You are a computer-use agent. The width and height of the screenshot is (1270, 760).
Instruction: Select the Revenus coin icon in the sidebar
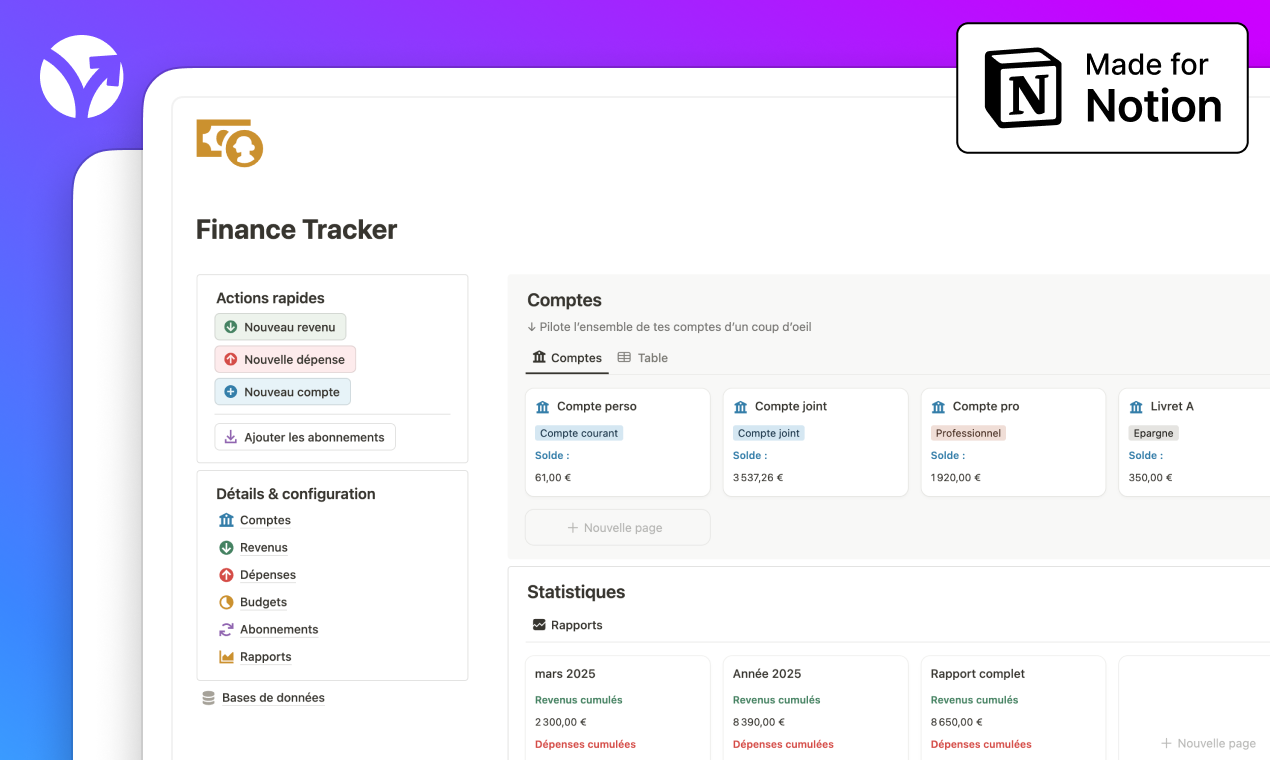[225, 547]
